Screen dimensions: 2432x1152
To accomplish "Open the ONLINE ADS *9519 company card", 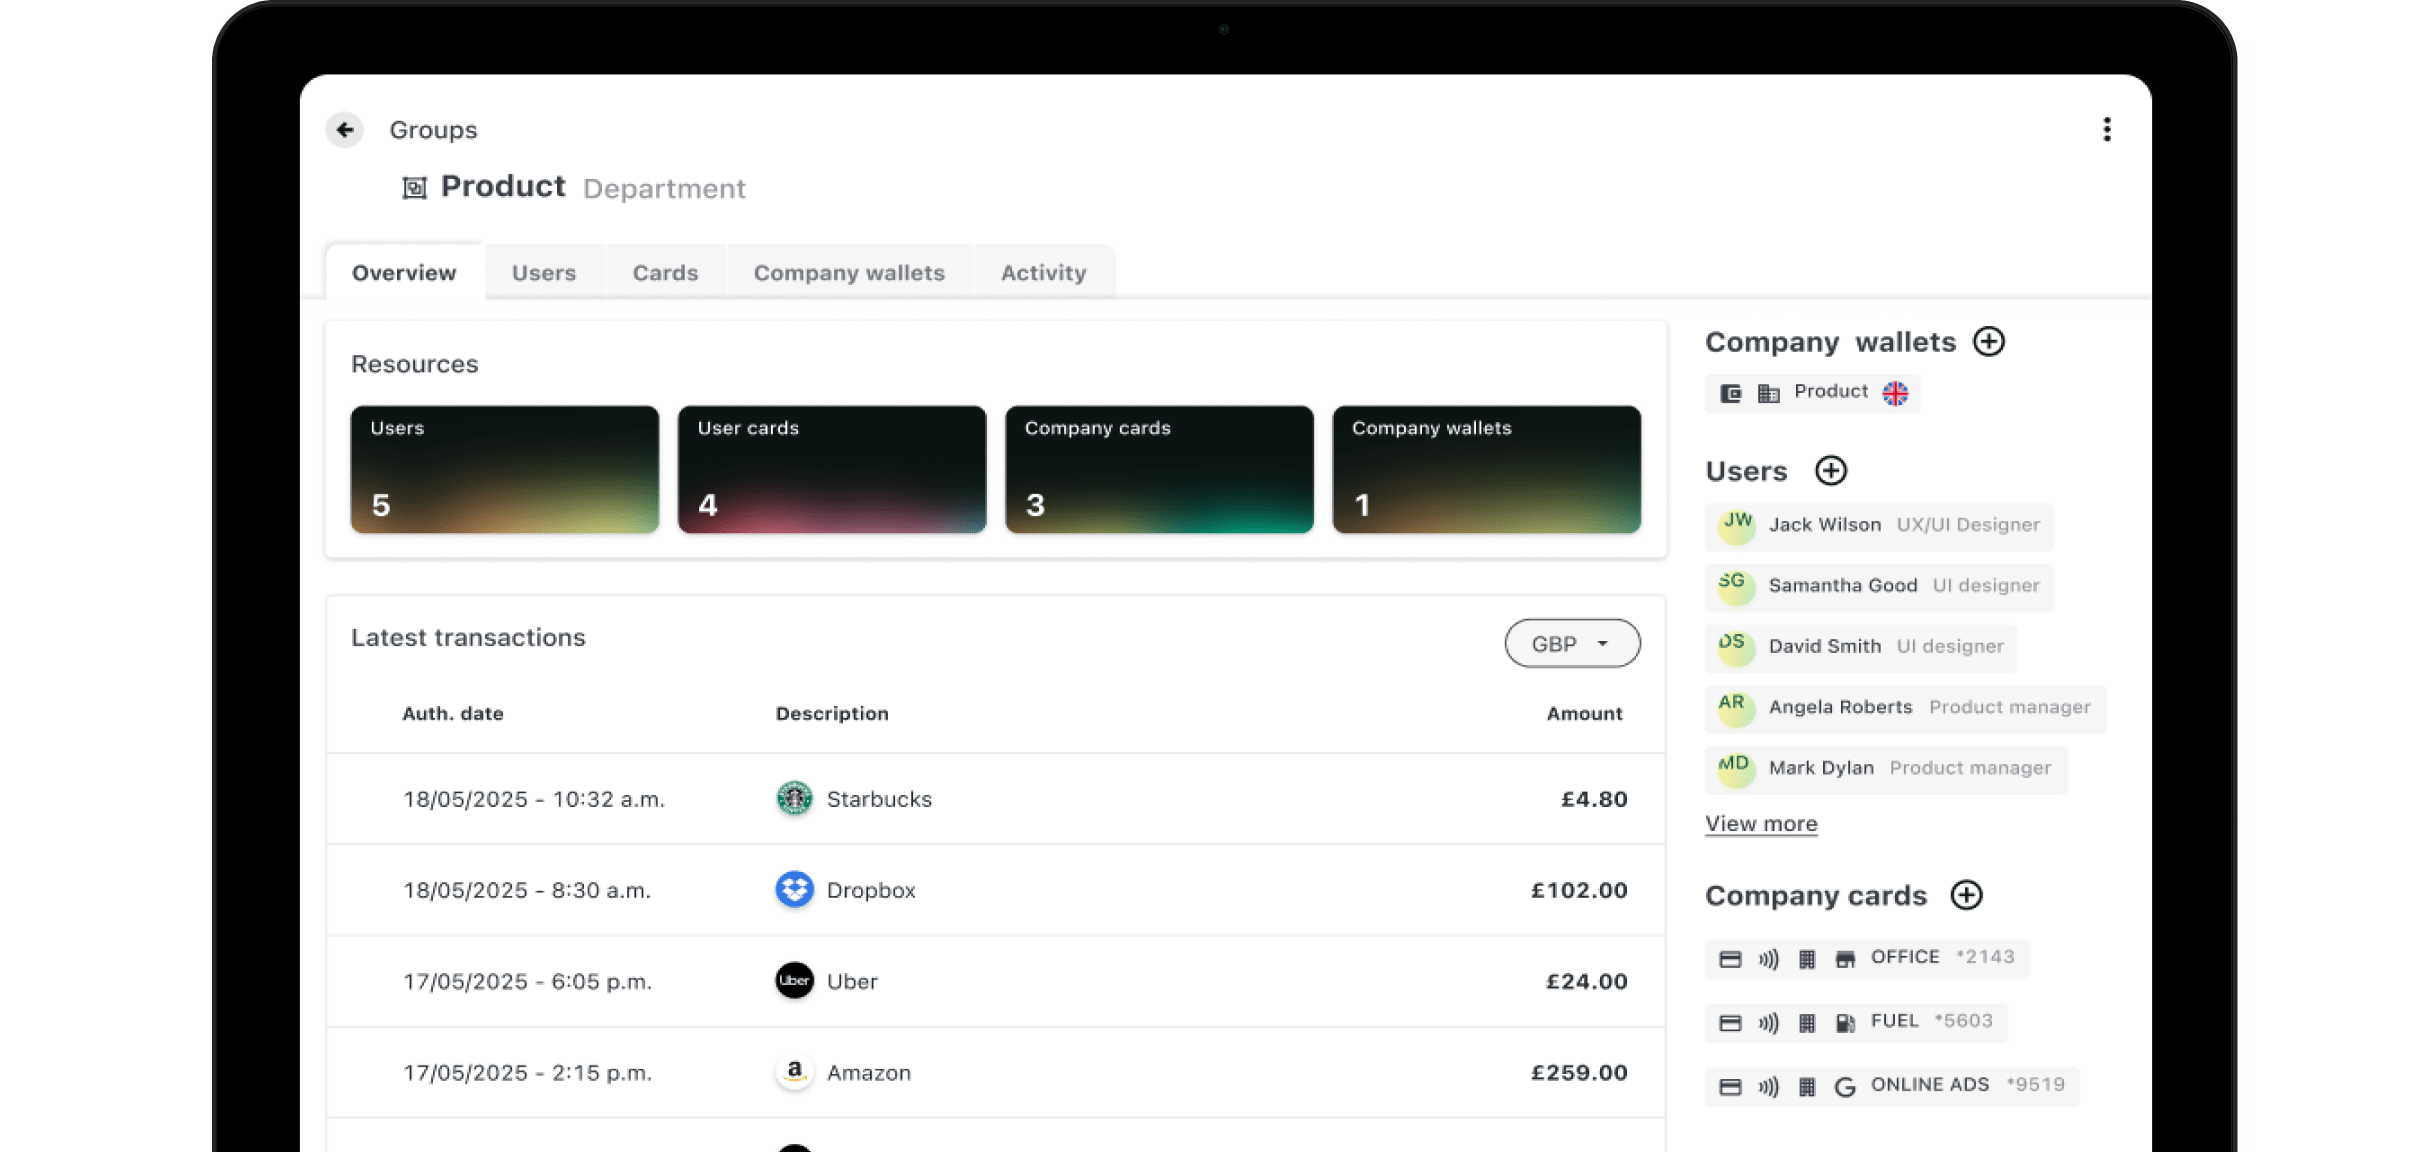I will coord(1891,1086).
